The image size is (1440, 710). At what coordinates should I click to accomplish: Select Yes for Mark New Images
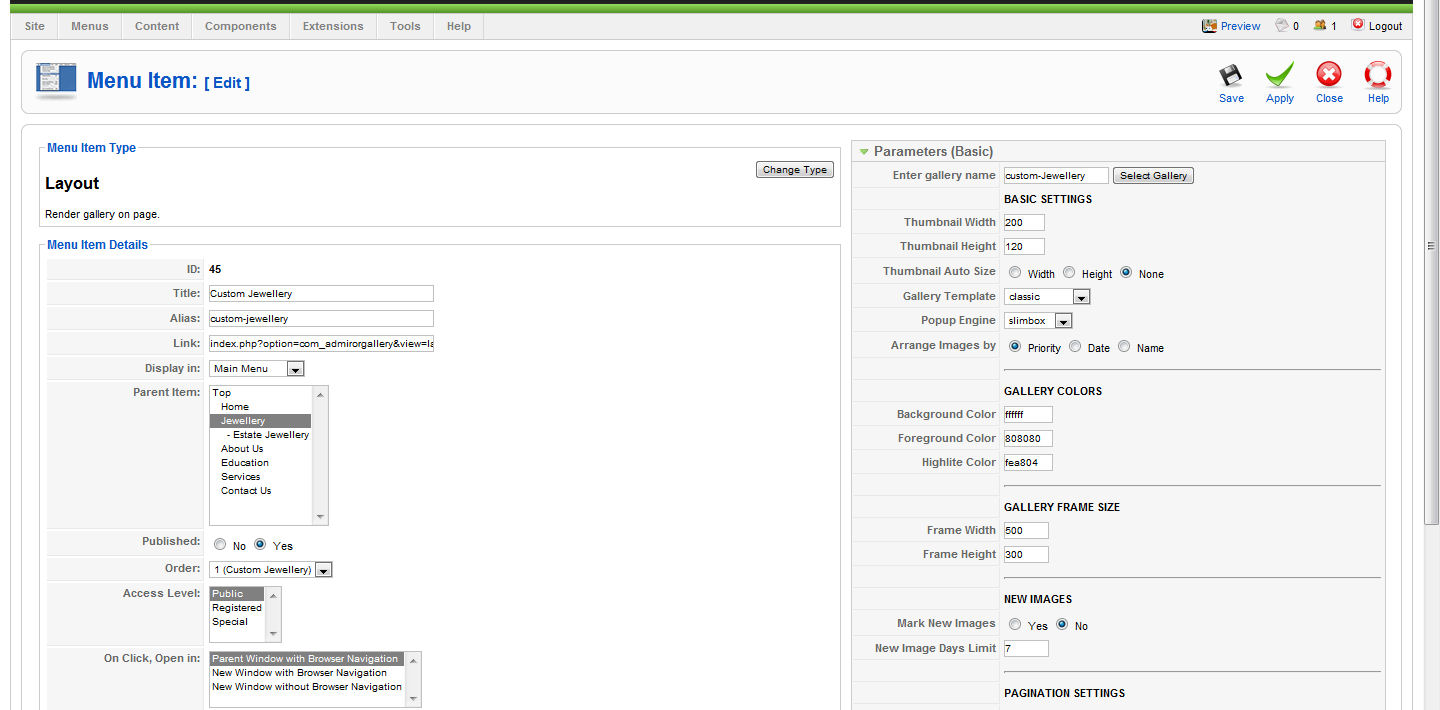[1015, 624]
